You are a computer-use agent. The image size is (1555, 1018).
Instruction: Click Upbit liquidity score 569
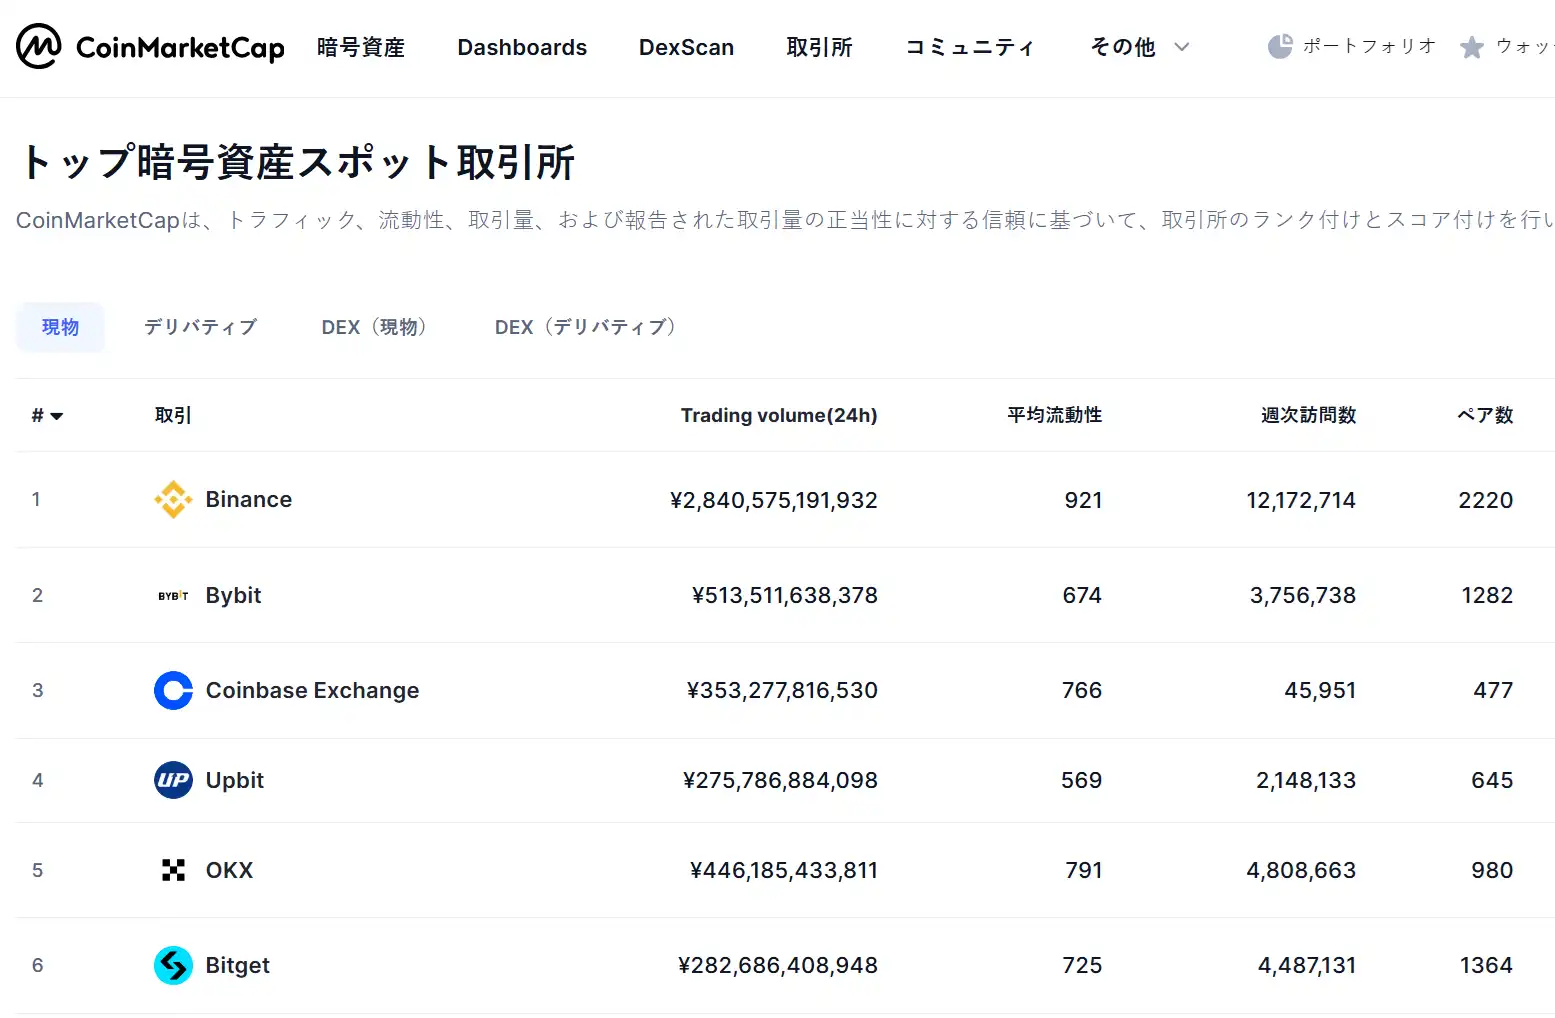[x=1081, y=780]
